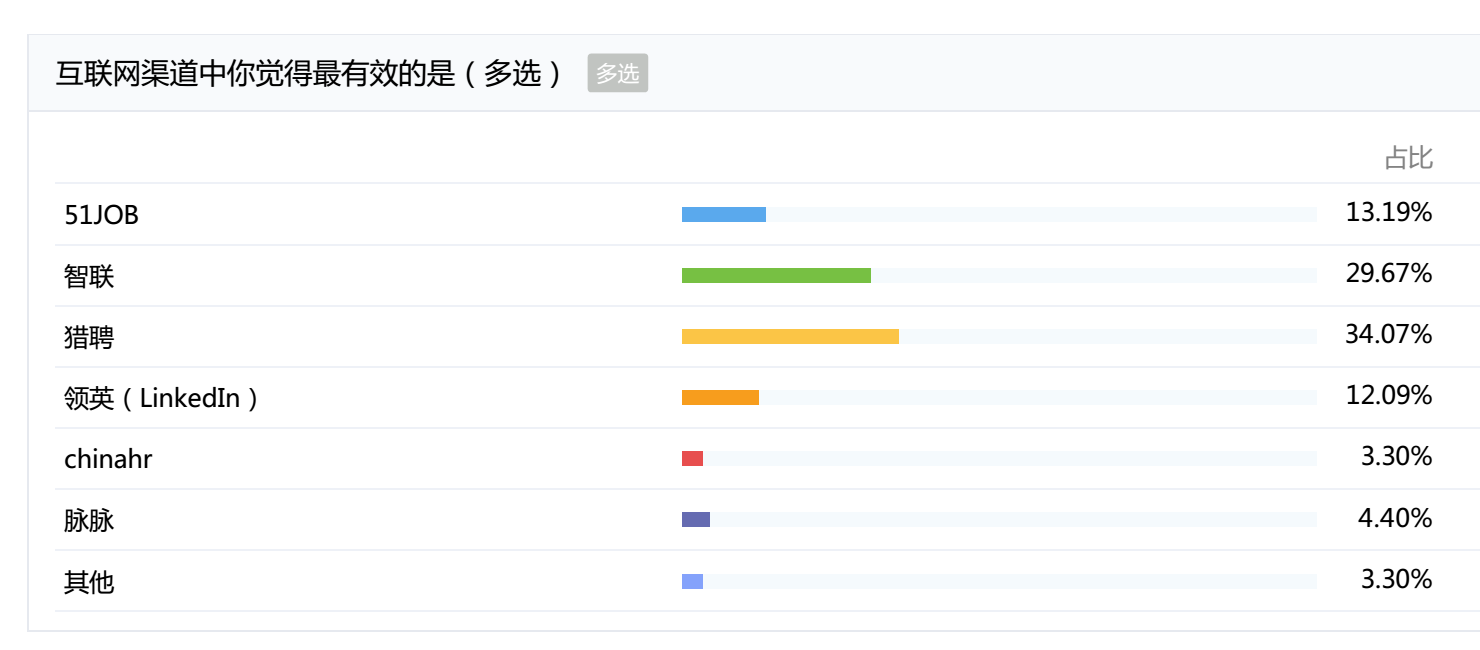Image resolution: width=1480 pixels, height=650 pixels.
Task: Select the 领英 (LinkedIn) row label
Action: point(162,398)
